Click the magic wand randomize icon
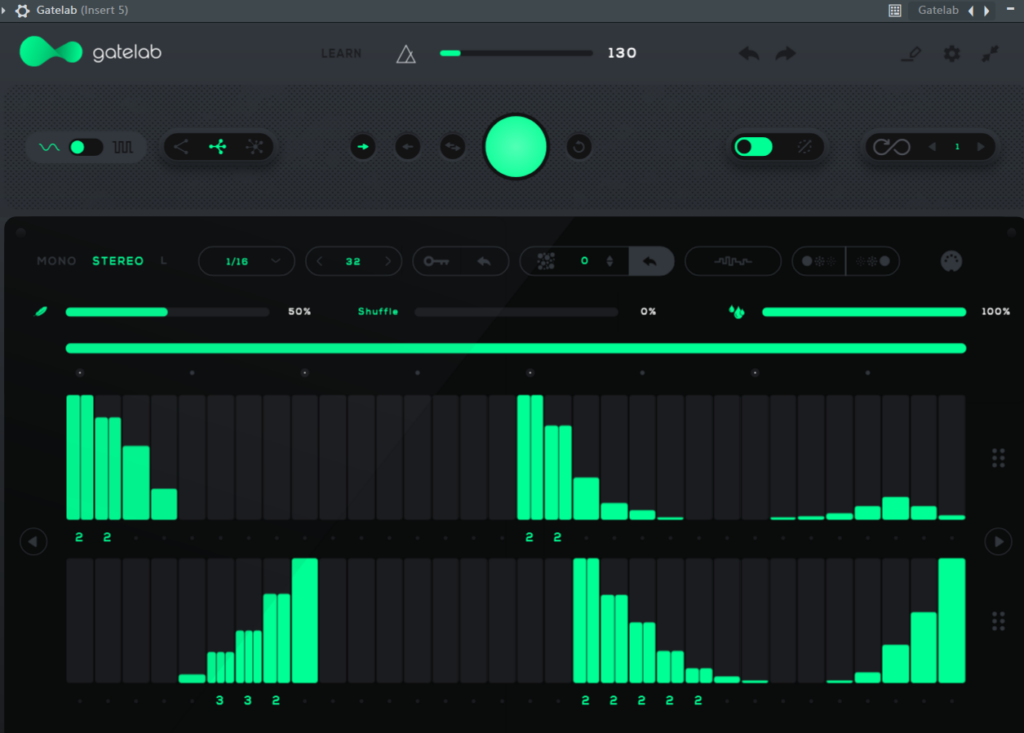 805,147
